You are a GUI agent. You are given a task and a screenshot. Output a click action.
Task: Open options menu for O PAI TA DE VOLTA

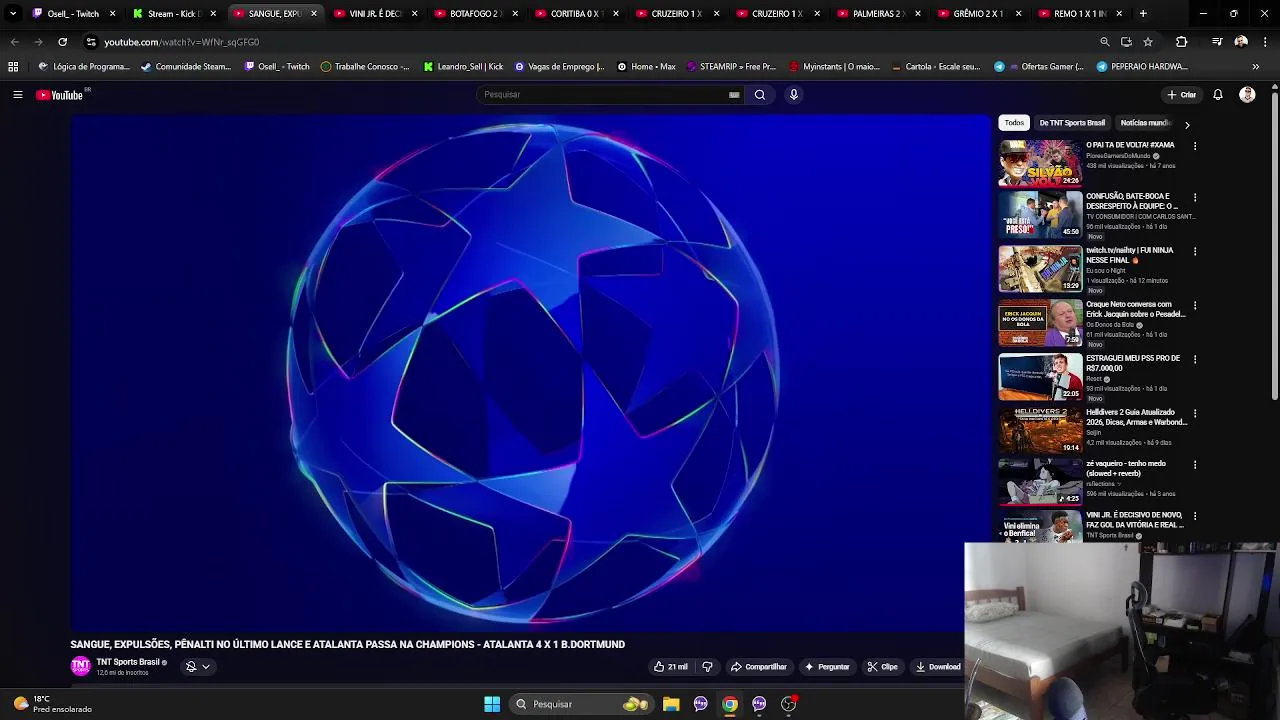1195,146
